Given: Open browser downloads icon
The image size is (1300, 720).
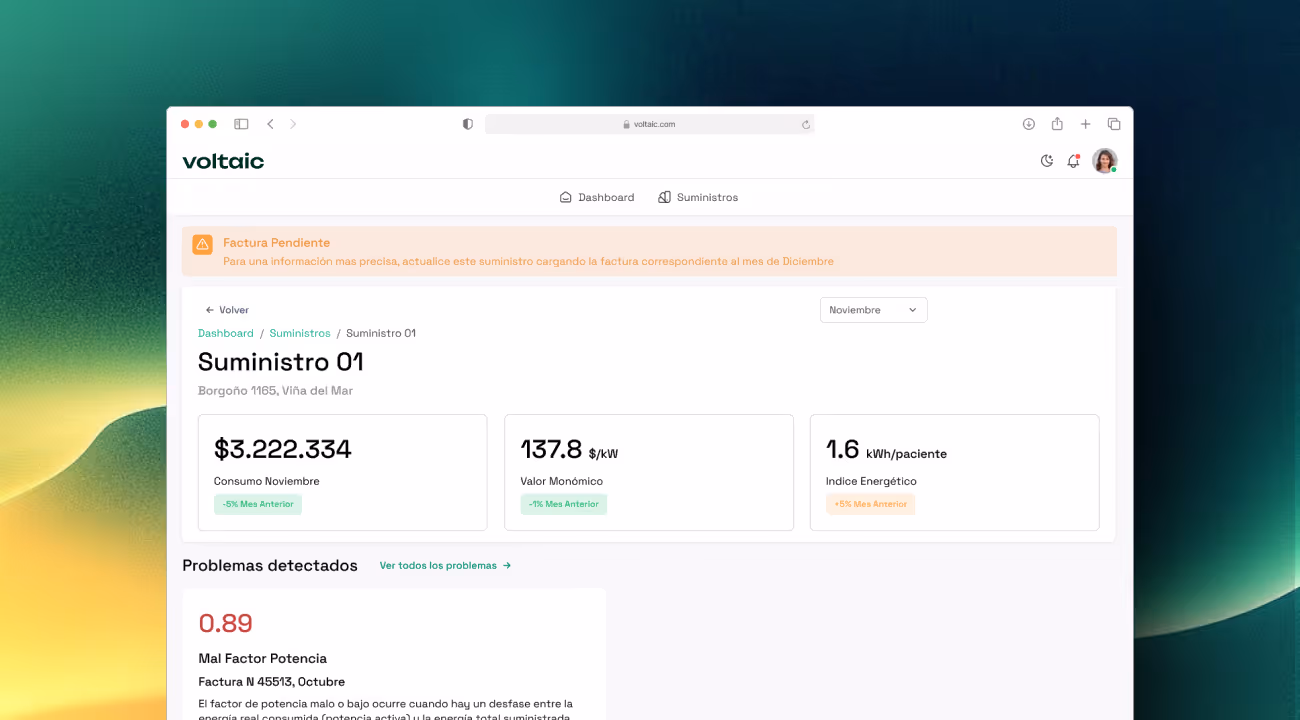Looking at the screenshot, I should click(1028, 124).
